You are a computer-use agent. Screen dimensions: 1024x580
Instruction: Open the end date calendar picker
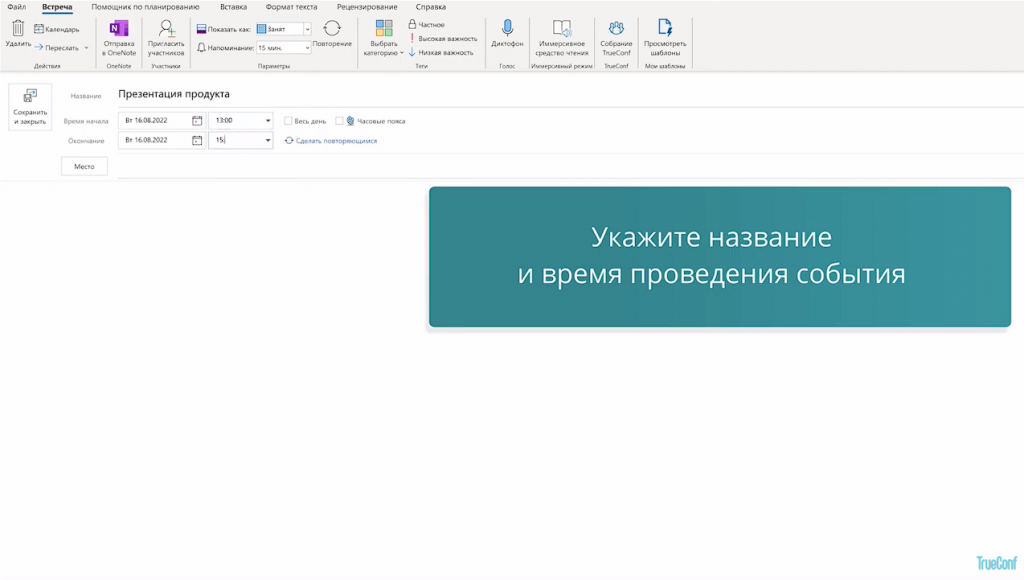(x=197, y=140)
